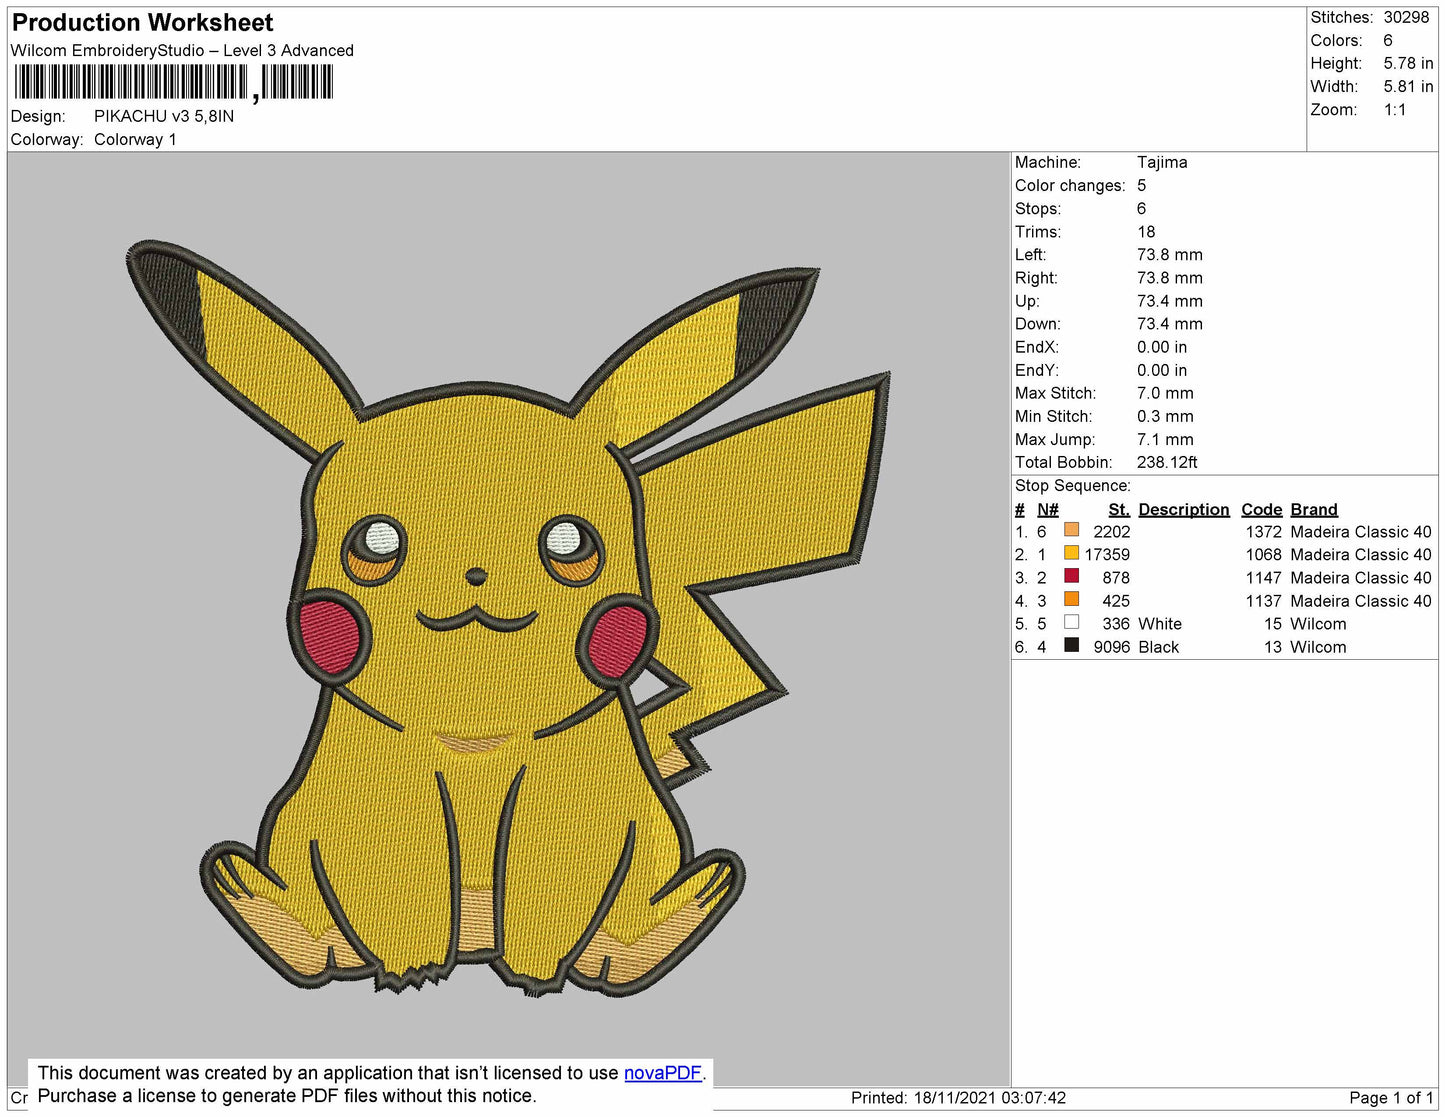This screenshot has height=1117, width=1445.
Task: Click the barcode under the worksheet title
Action: click(x=172, y=83)
